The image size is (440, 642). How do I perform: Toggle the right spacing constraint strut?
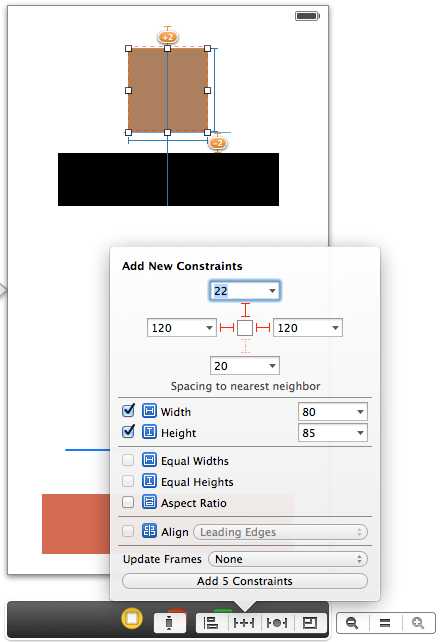[263, 328]
